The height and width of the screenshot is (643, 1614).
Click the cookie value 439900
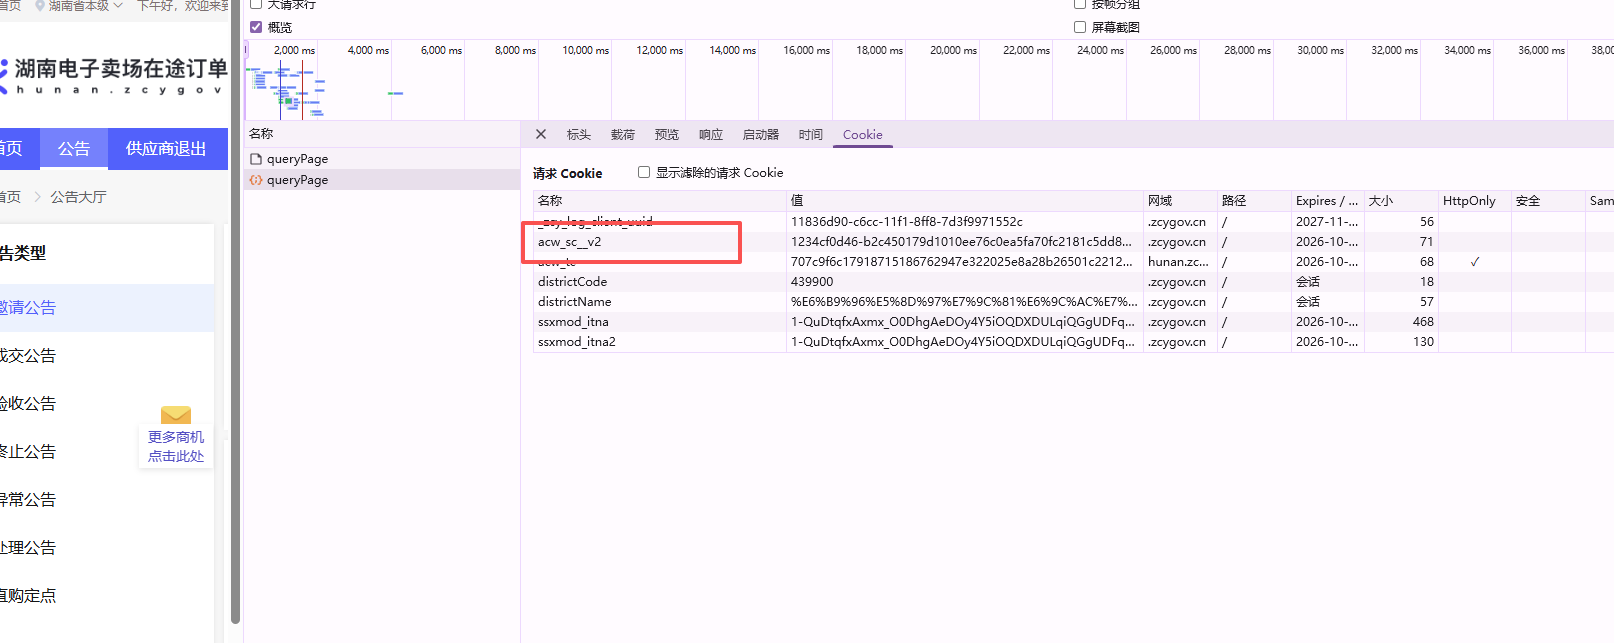click(812, 282)
